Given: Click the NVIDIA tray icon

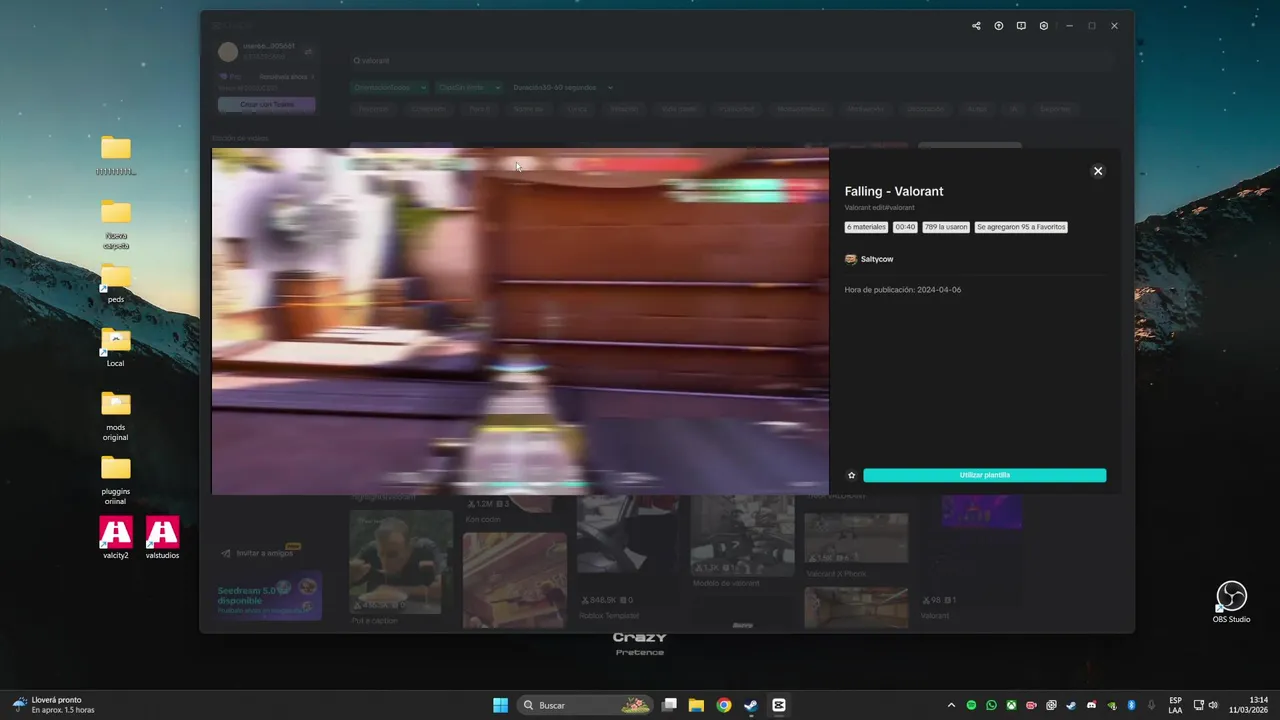Looking at the screenshot, I should pyautogui.click(x=1111, y=705).
